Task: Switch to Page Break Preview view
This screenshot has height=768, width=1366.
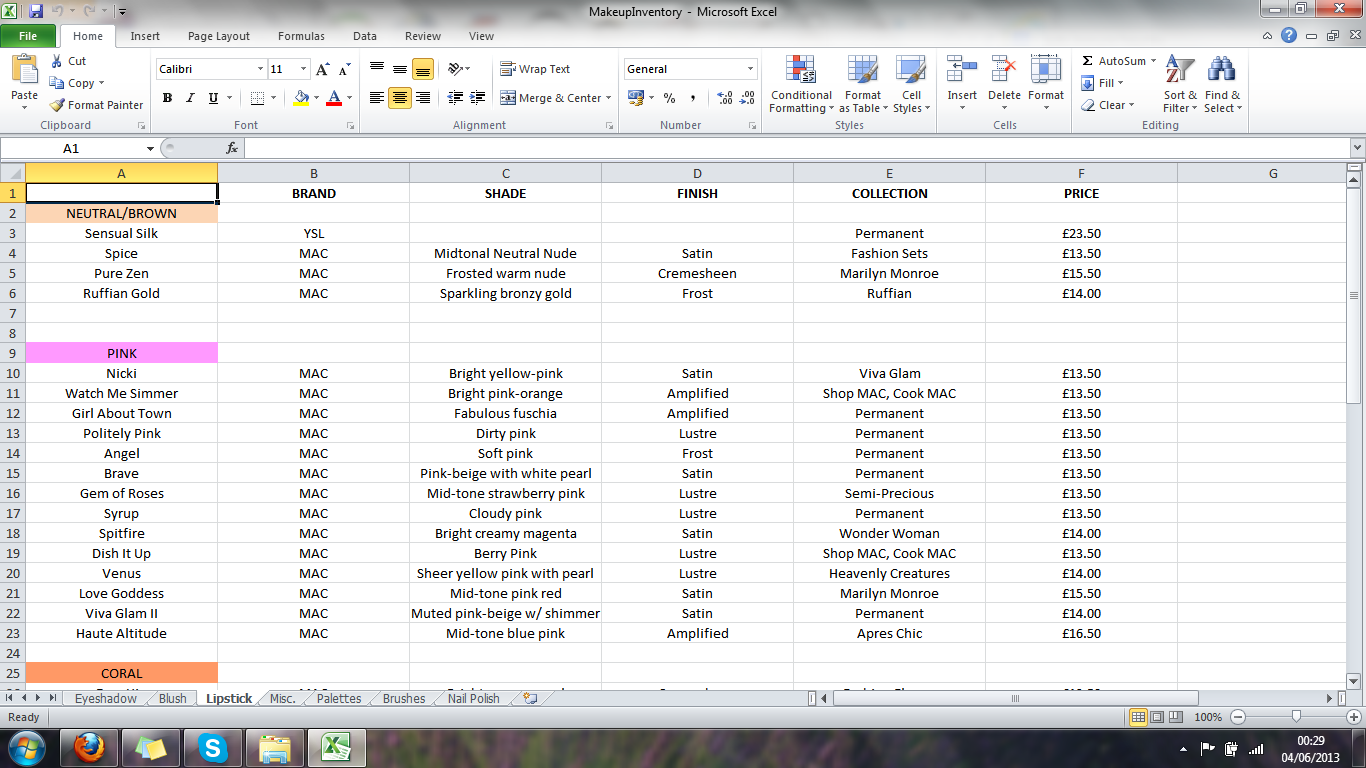Action: tap(1176, 717)
